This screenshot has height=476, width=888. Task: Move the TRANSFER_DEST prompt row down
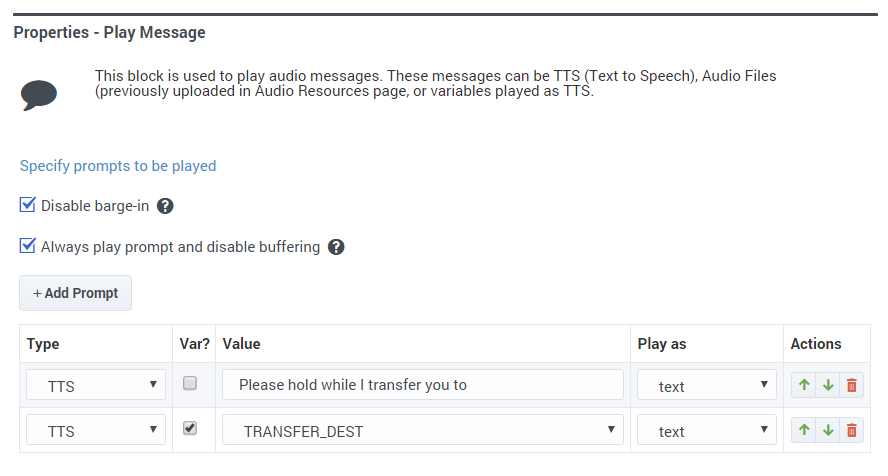click(x=828, y=430)
